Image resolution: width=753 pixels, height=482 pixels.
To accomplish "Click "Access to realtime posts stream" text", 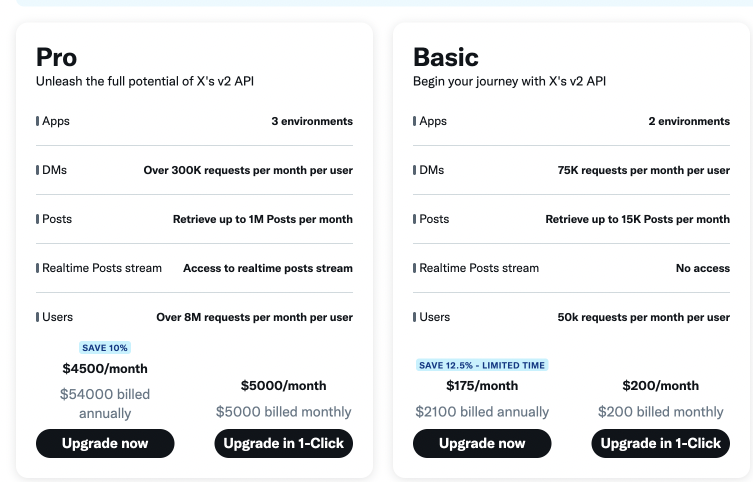I will 268,268.
